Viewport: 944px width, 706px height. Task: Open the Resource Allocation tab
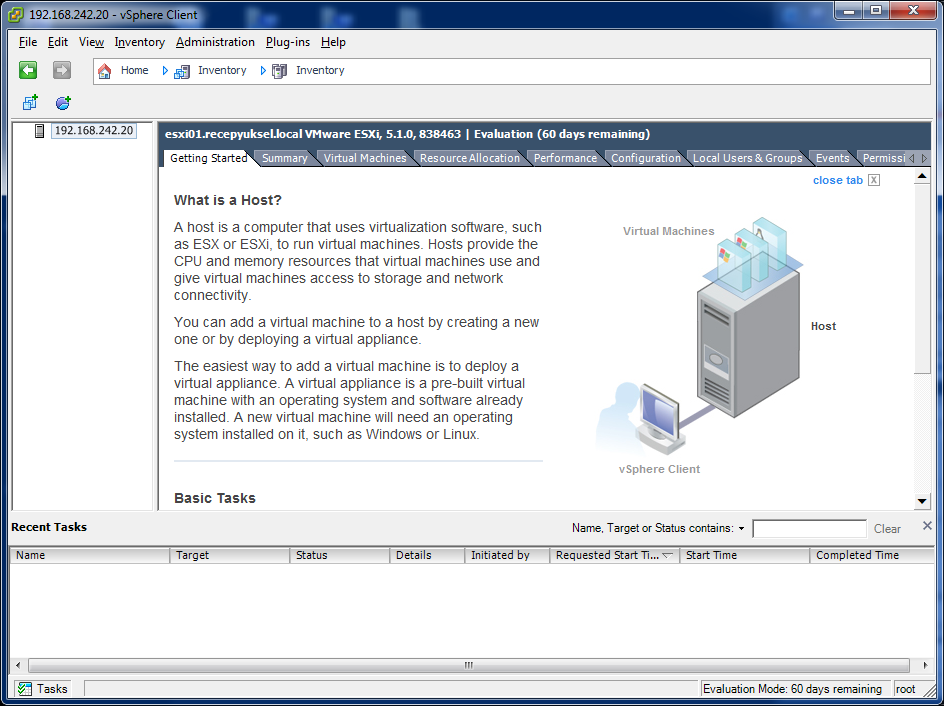tap(470, 158)
